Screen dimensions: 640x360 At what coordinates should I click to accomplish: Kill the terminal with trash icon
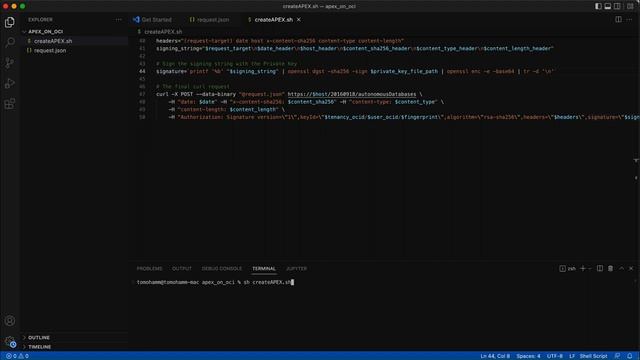tap(610, 268)
